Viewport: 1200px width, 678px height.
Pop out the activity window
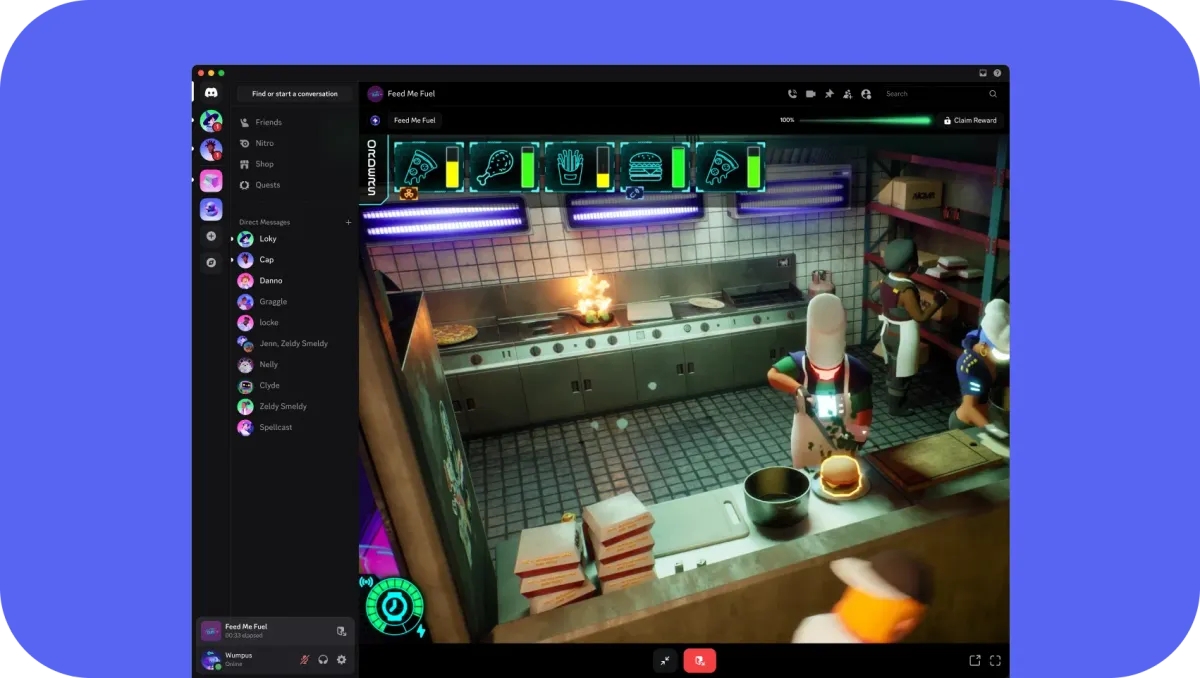tap(975, 660)
